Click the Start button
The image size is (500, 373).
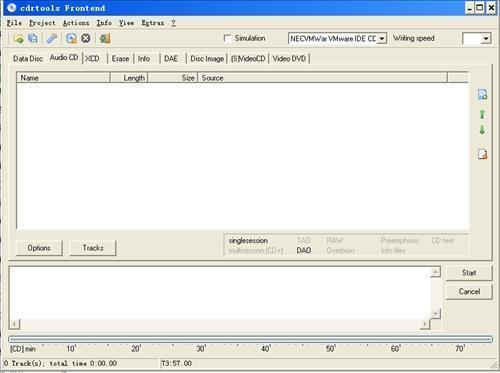tap(469, 273)
